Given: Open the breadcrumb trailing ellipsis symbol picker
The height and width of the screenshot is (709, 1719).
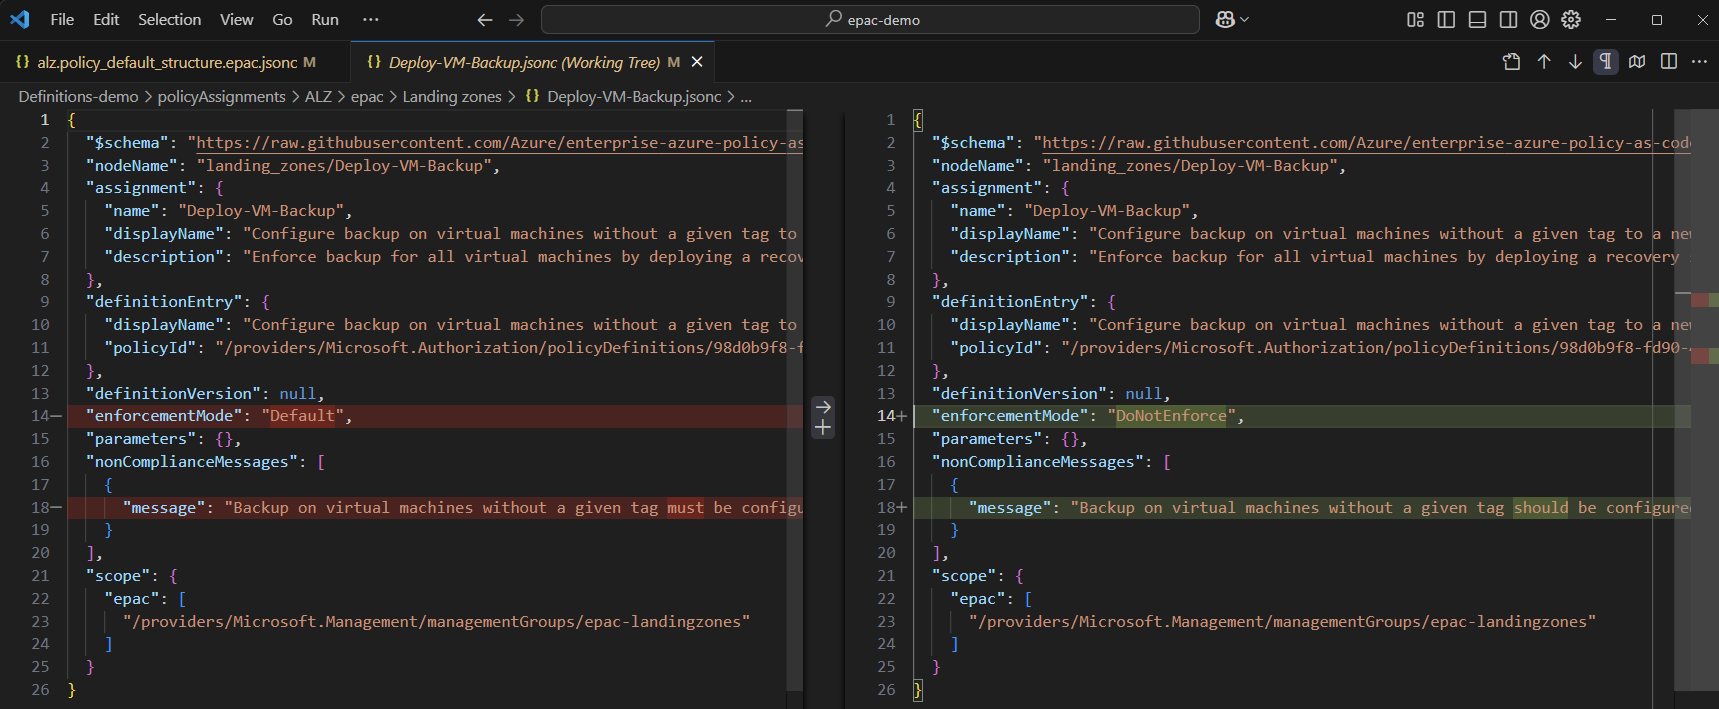Looking at the screenshot, I should click(746, 97).
